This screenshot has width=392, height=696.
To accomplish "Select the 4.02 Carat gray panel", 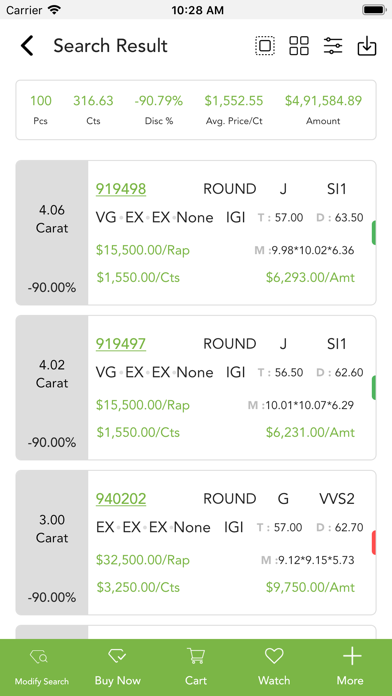I will click(52, 388).
